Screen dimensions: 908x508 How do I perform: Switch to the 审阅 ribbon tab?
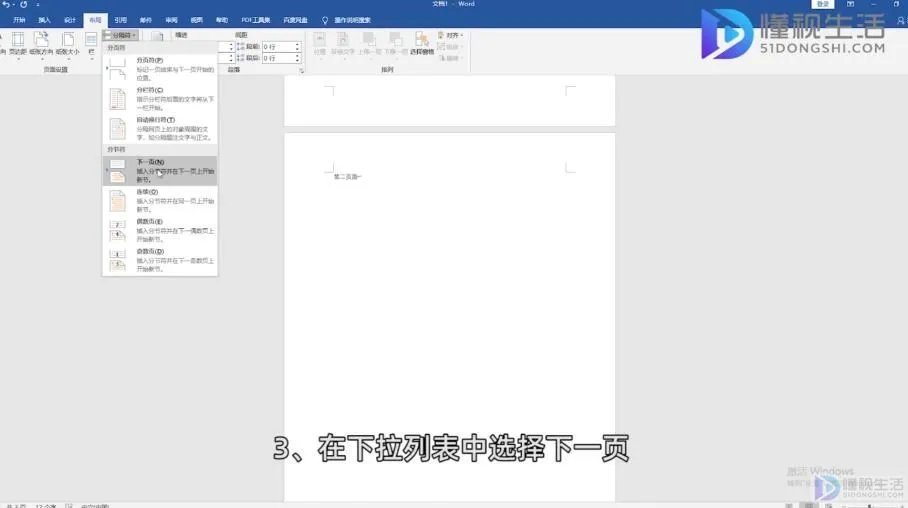pos(171,20)
